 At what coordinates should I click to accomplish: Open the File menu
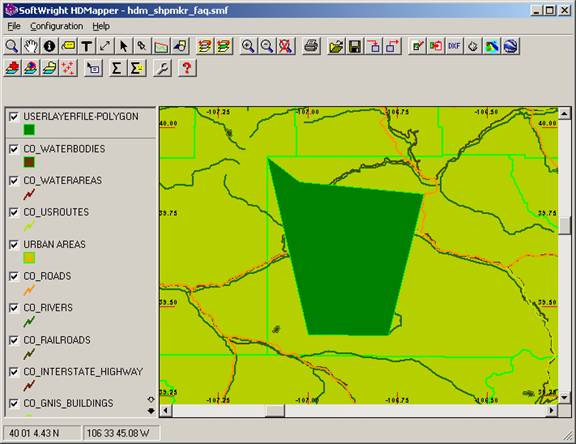point(14,26)
